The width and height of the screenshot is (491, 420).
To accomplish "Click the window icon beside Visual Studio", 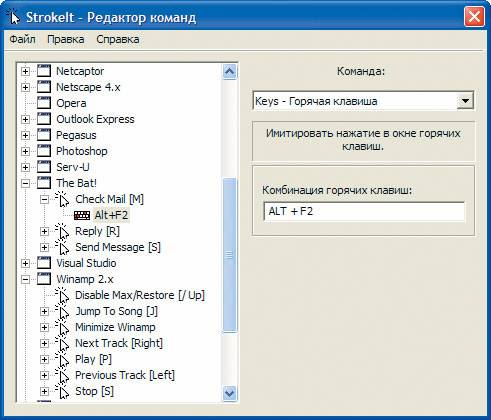I will pyautogui.click(x=44, y=263).
